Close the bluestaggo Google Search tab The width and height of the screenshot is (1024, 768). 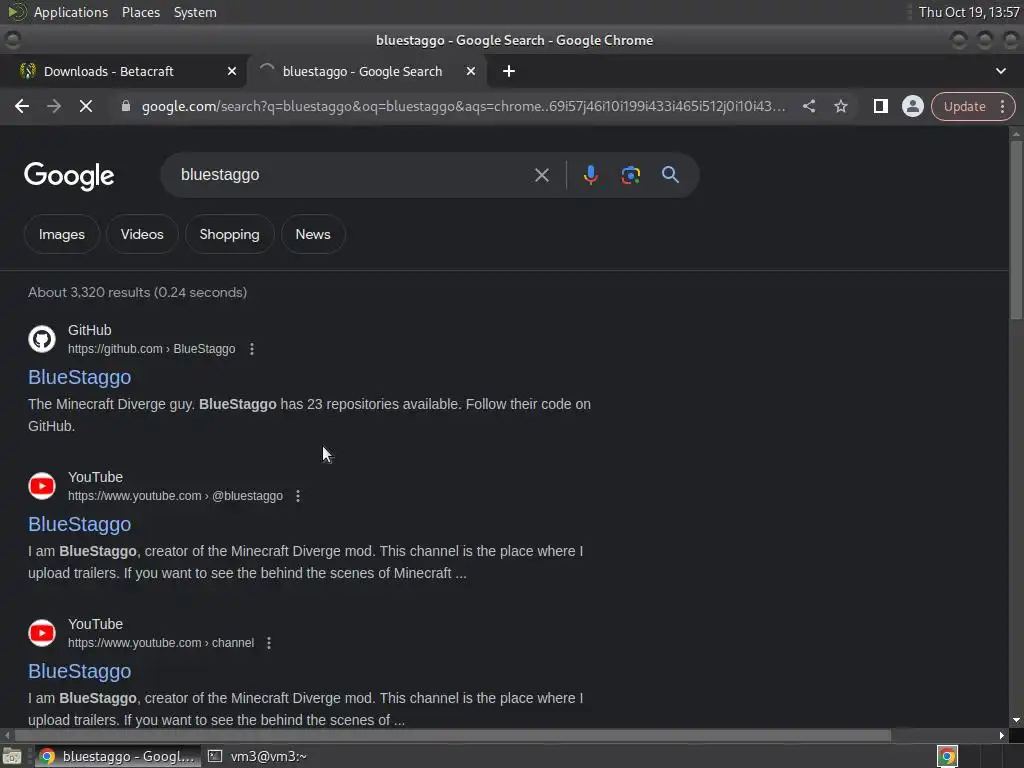tap(470, 71)
